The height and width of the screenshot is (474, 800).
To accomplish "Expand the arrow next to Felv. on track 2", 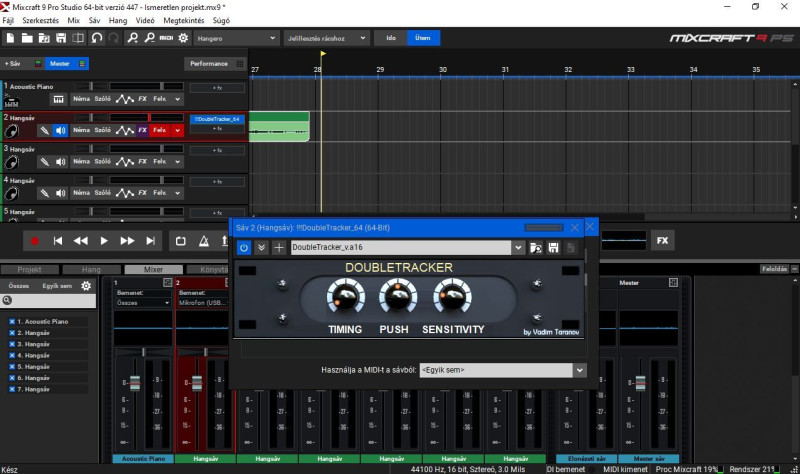I will (x=178, y=131).
